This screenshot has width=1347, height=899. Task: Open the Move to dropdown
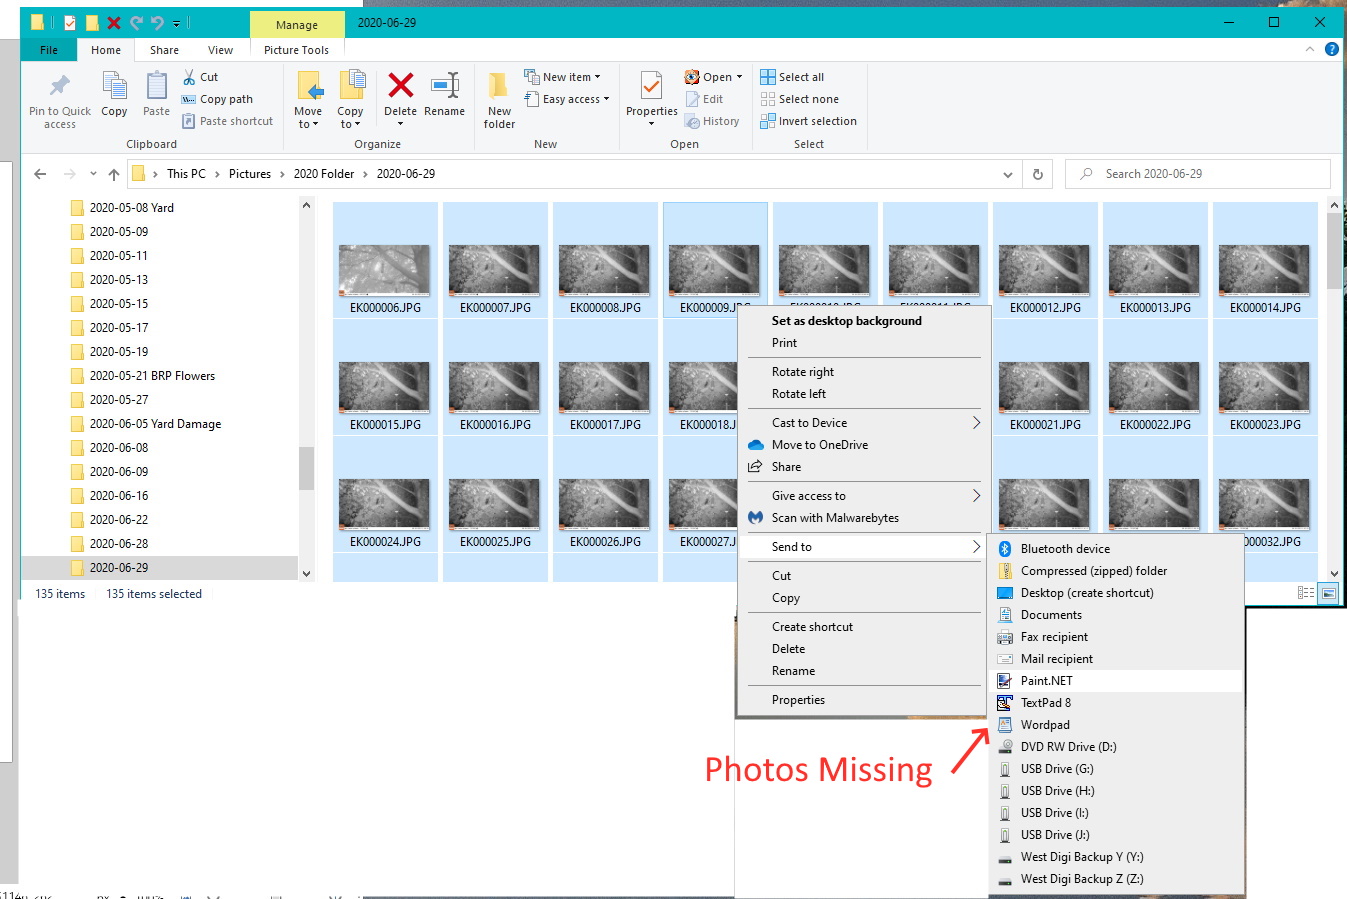309,98
